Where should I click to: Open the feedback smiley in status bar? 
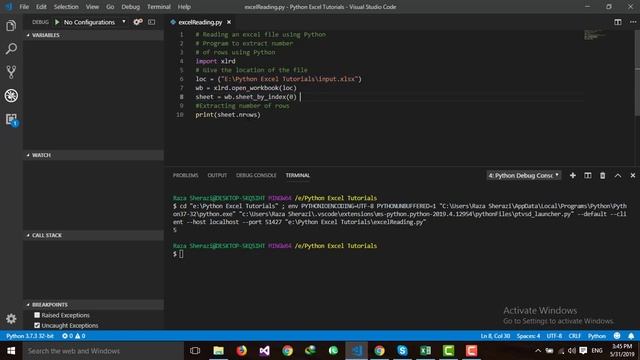coord(617,336)
